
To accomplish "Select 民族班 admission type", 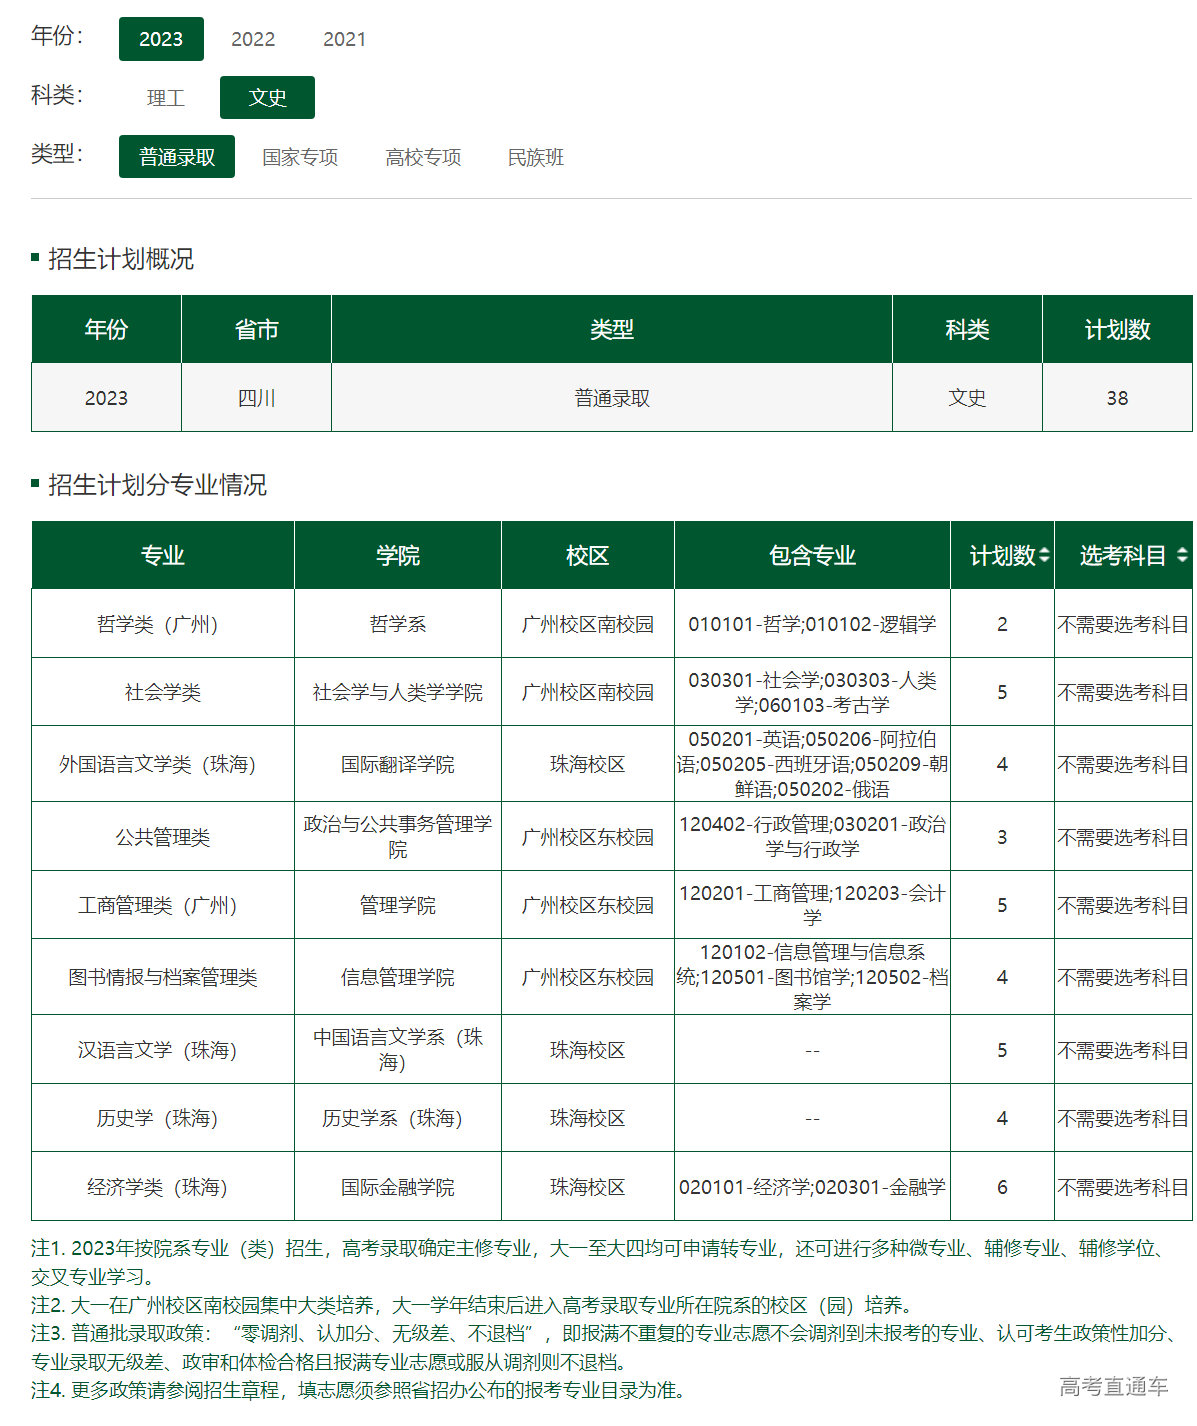I will 536,157.
